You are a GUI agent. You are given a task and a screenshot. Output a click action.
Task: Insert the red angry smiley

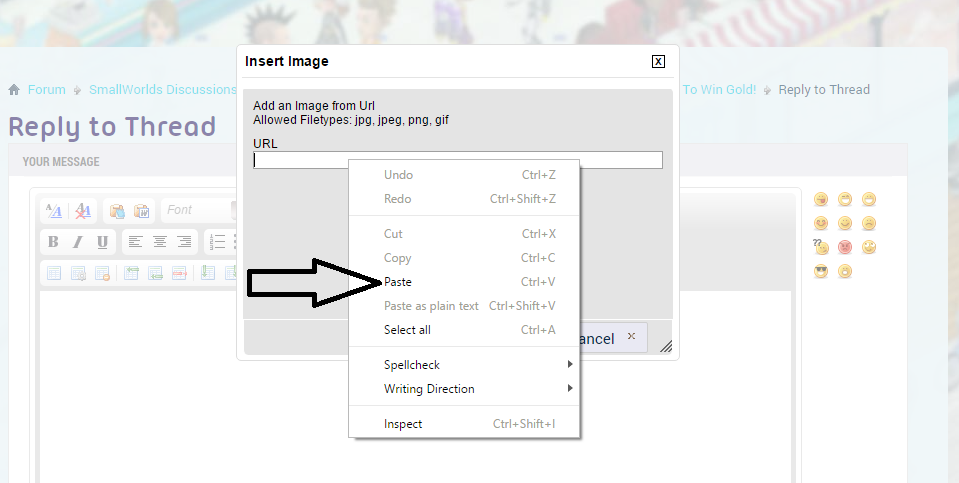(845, 247)
